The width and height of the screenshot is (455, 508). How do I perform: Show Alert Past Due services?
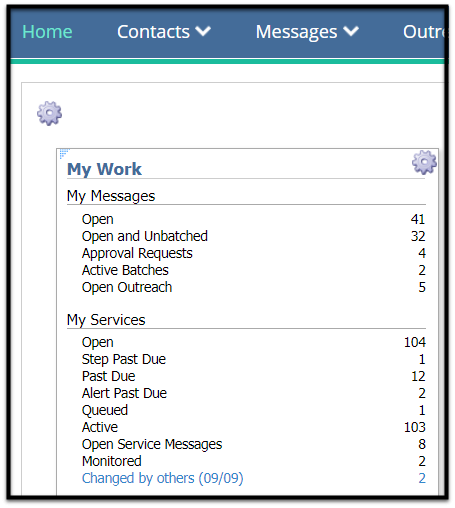(x=124, y=393)
